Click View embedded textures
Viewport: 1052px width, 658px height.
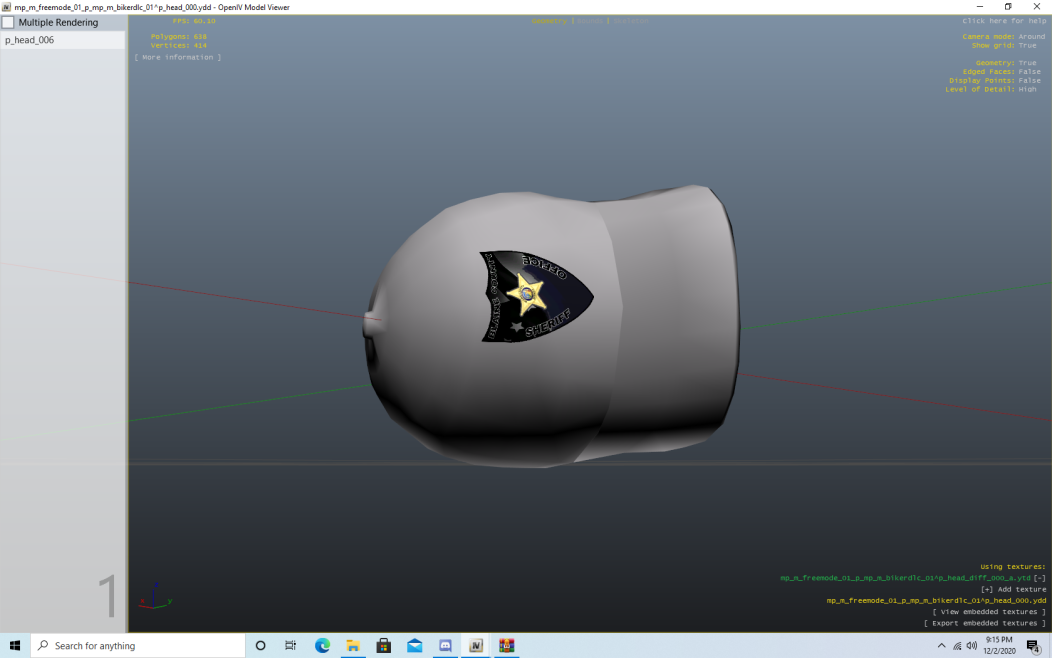click(989, 612)
